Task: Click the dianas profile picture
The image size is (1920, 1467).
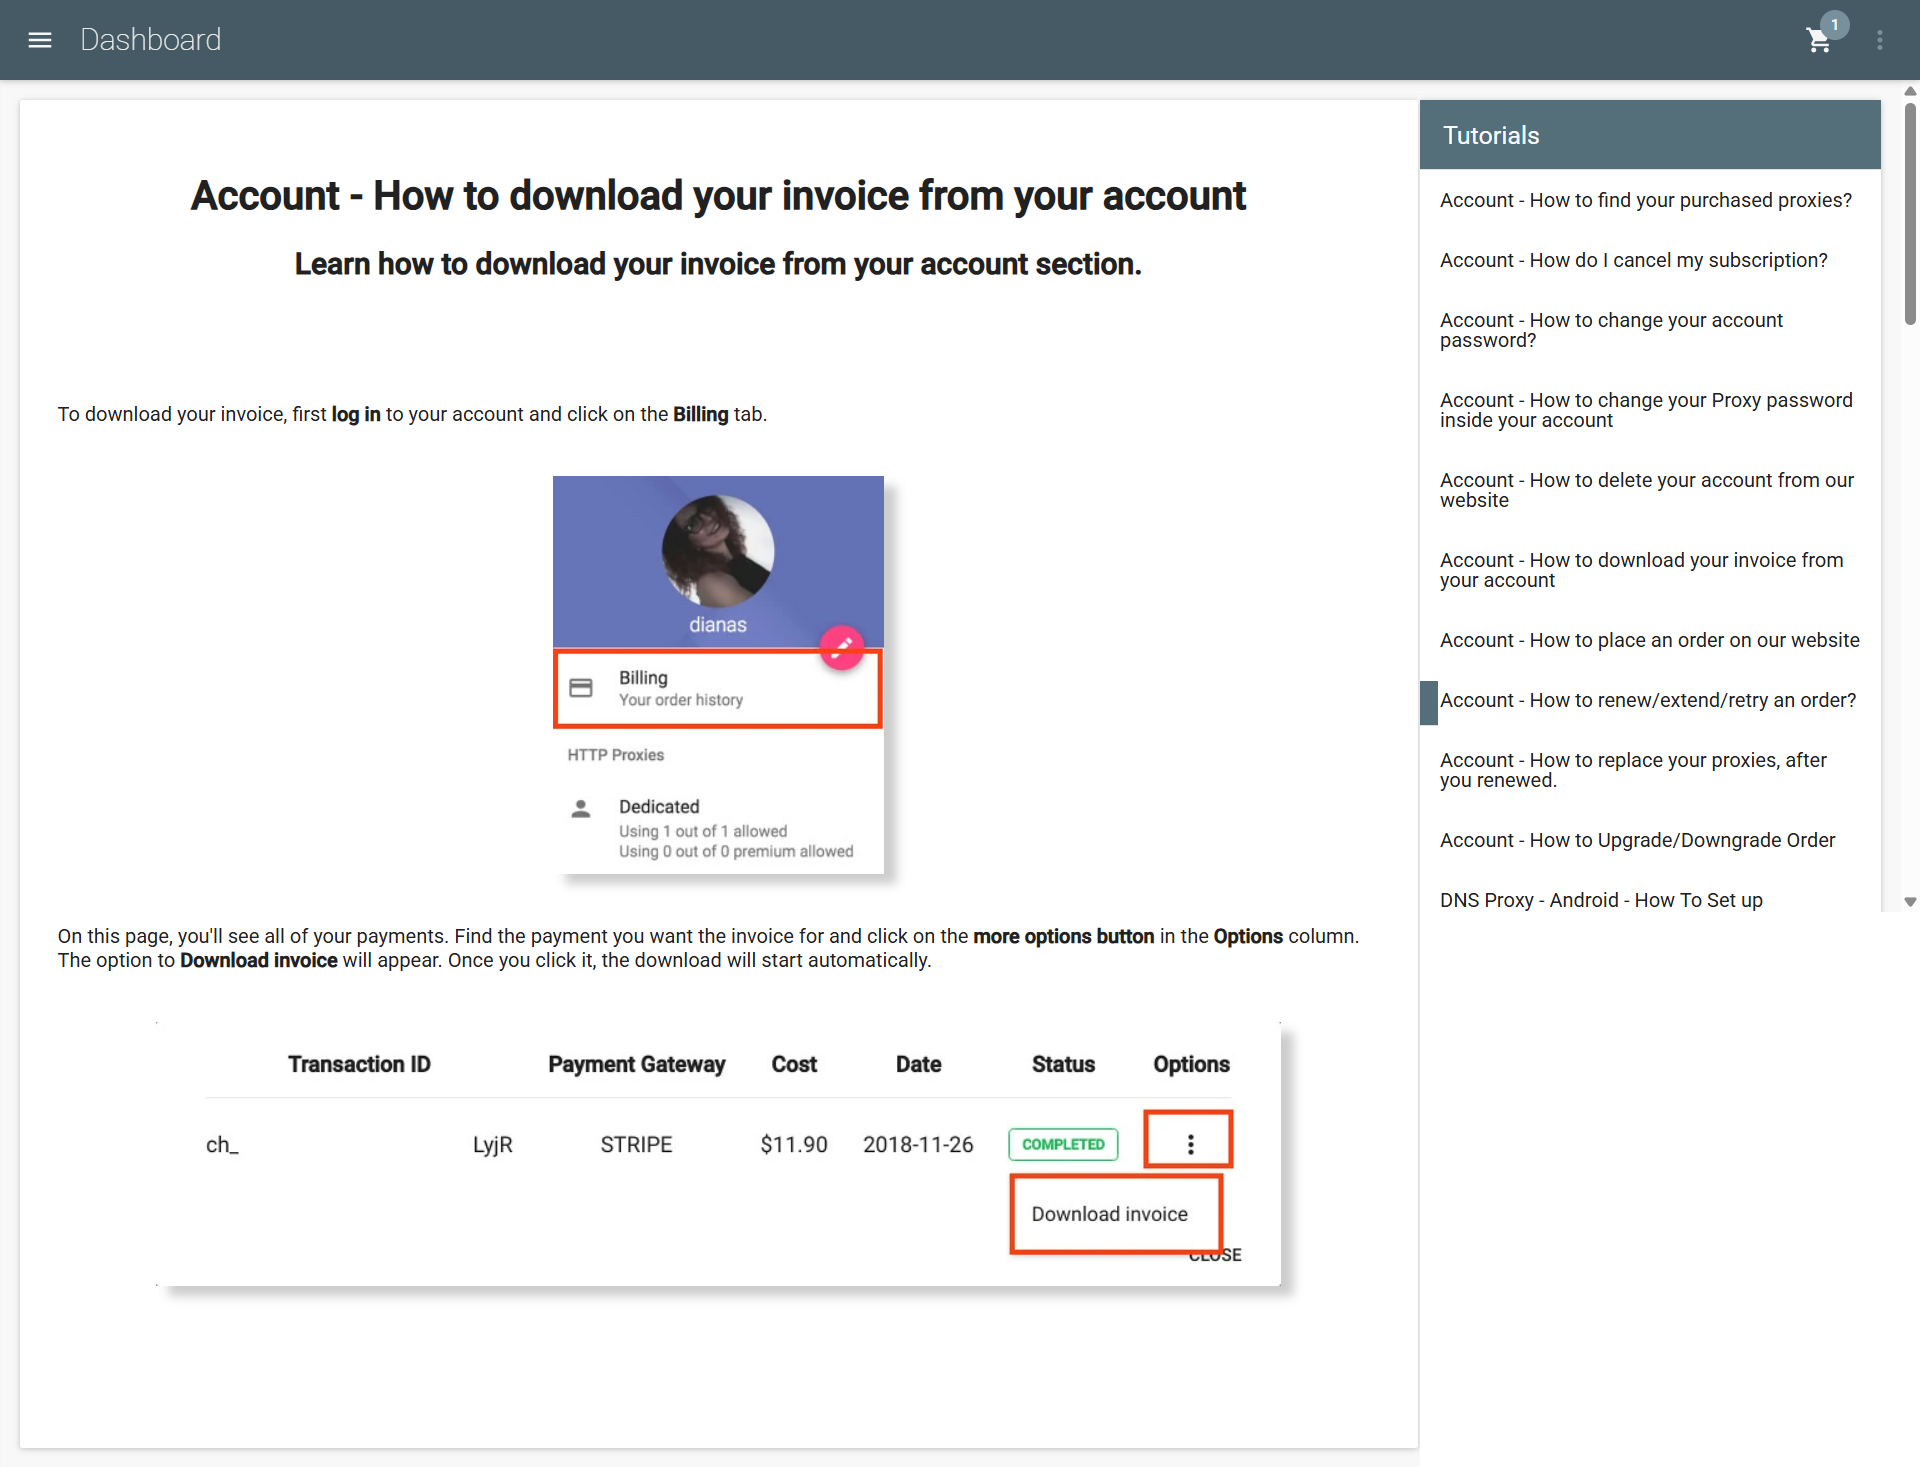Action: (x=718, y=551)
